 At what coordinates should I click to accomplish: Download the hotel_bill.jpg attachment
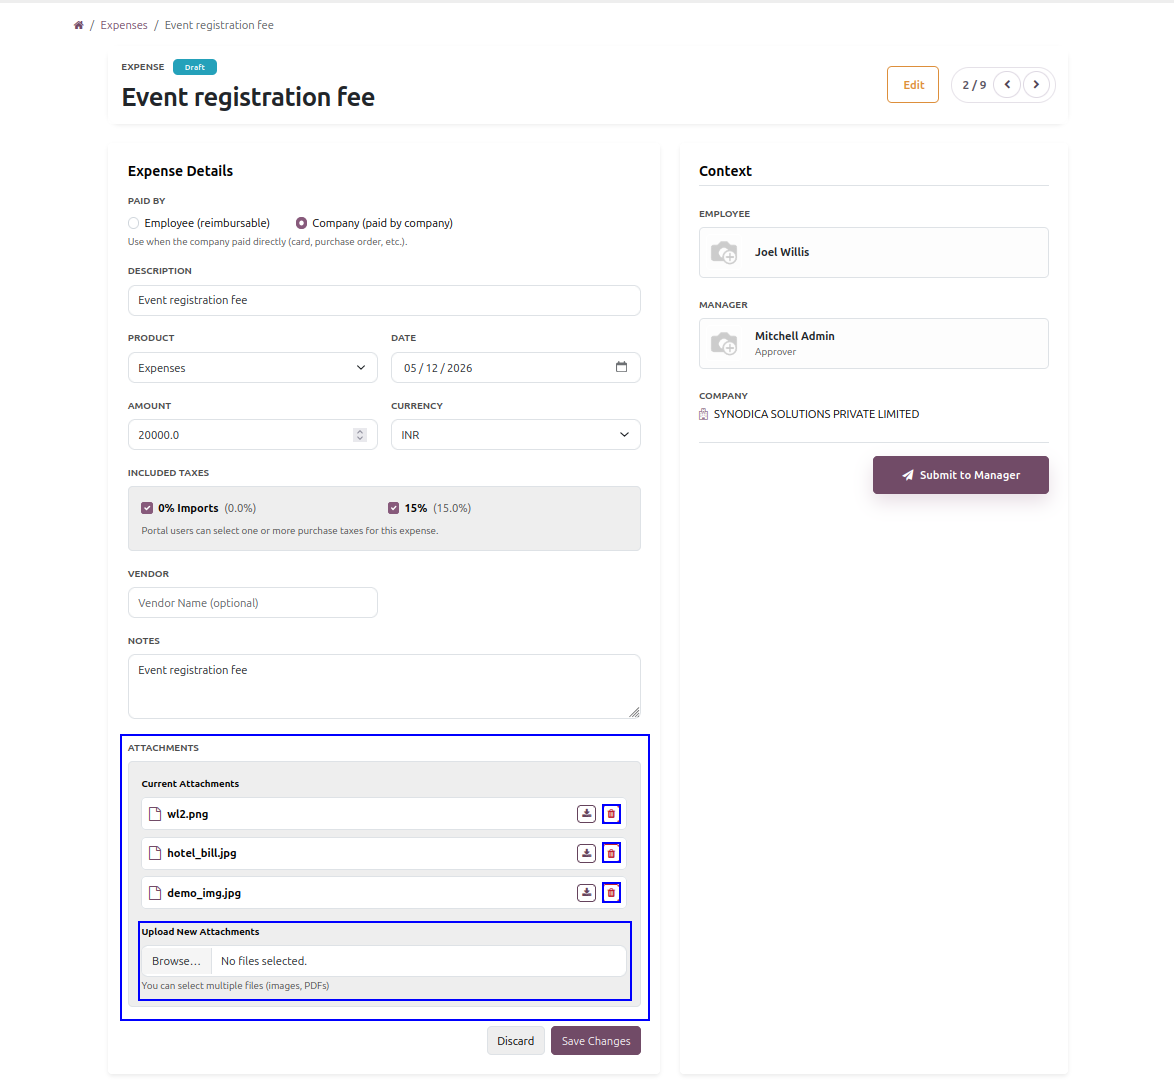coord(586,853)
